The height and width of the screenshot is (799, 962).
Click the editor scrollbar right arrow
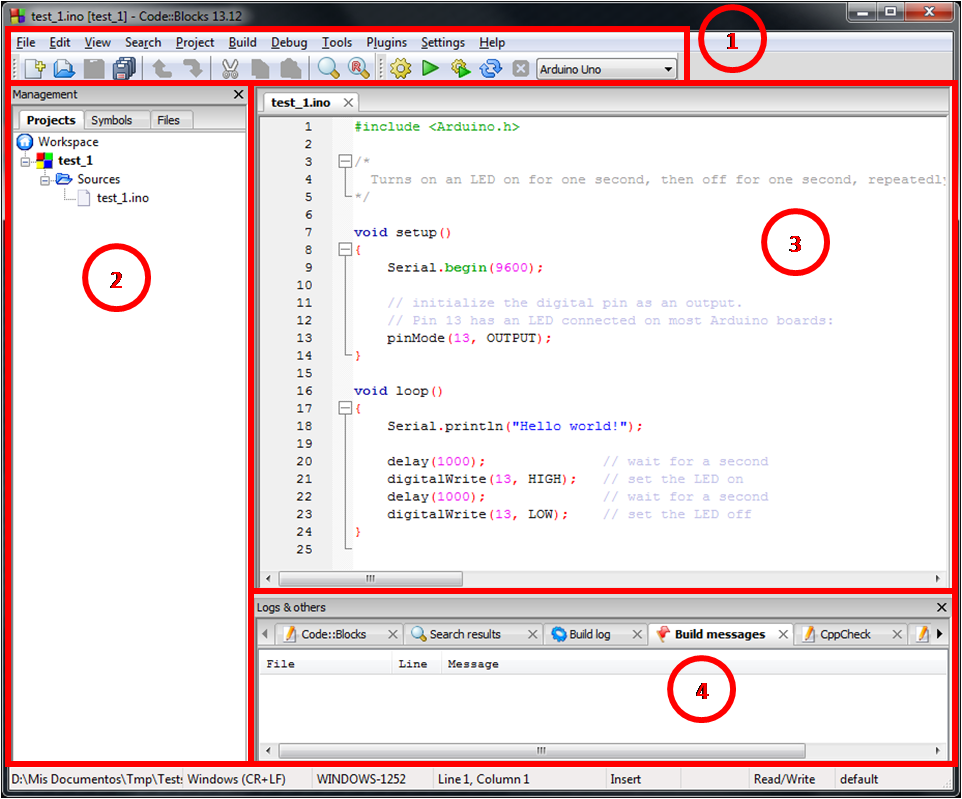[x=937, y=579]
